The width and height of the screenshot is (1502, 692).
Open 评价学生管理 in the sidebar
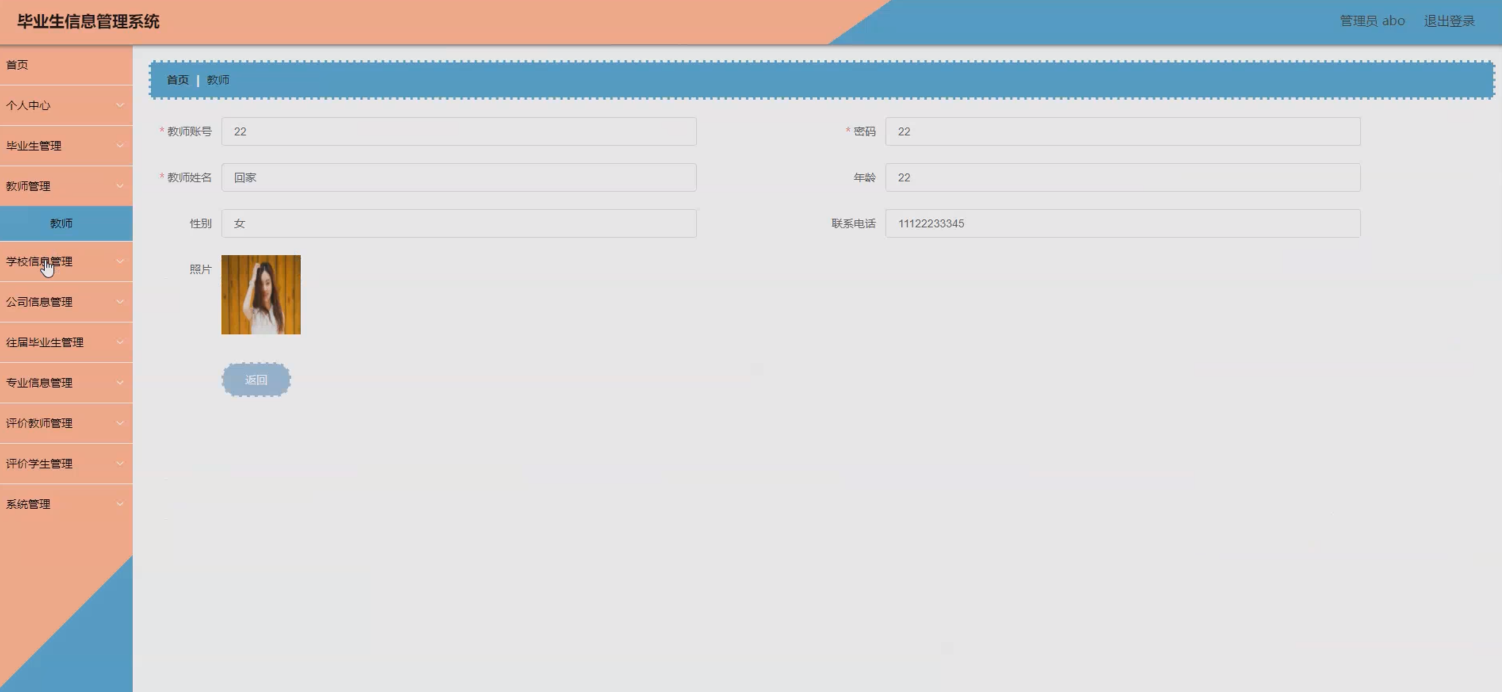[x=66, y=464]
